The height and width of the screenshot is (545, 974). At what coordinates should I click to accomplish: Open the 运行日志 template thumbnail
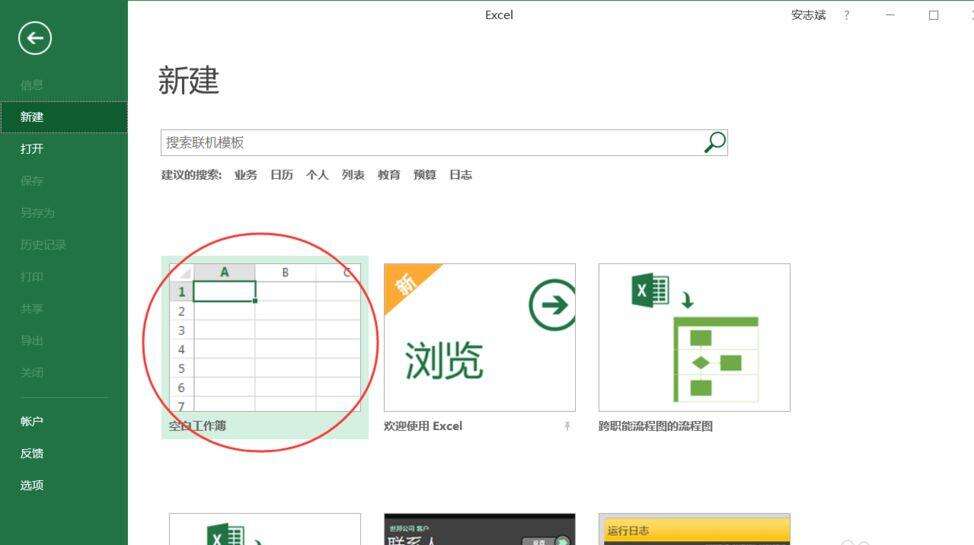click(694, 529)
